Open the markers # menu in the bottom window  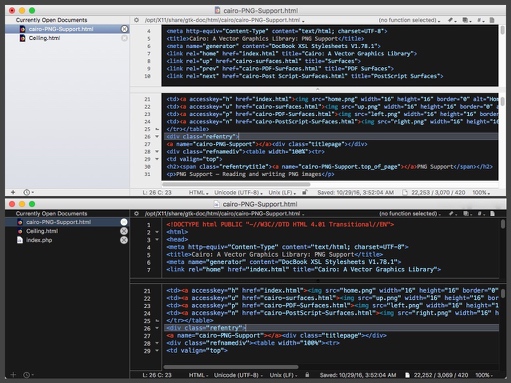pyautogui.click(x=481, y=213)
